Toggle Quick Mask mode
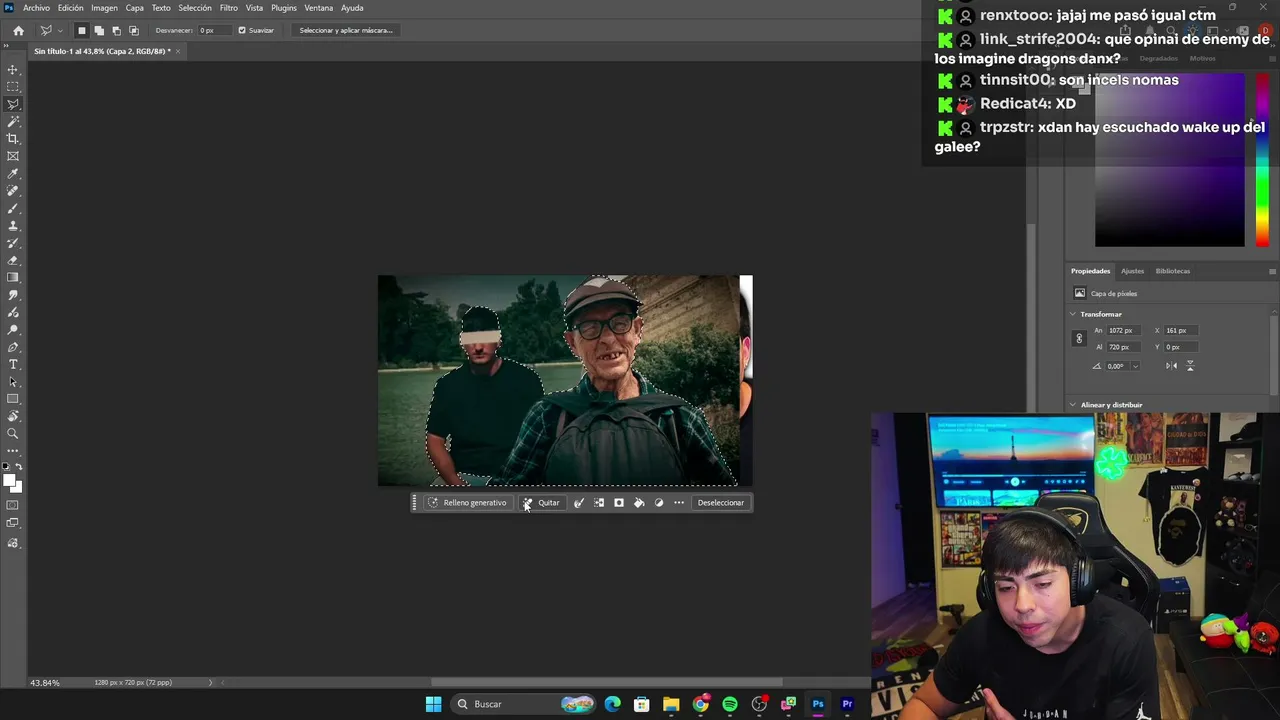 click(x=13, y=506)
